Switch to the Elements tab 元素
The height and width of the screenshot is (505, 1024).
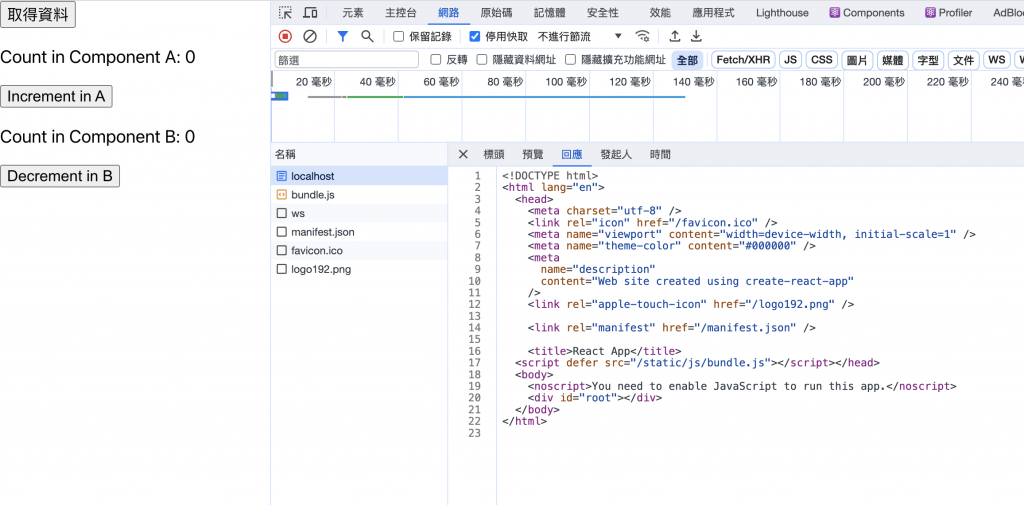tap(353, 12)
